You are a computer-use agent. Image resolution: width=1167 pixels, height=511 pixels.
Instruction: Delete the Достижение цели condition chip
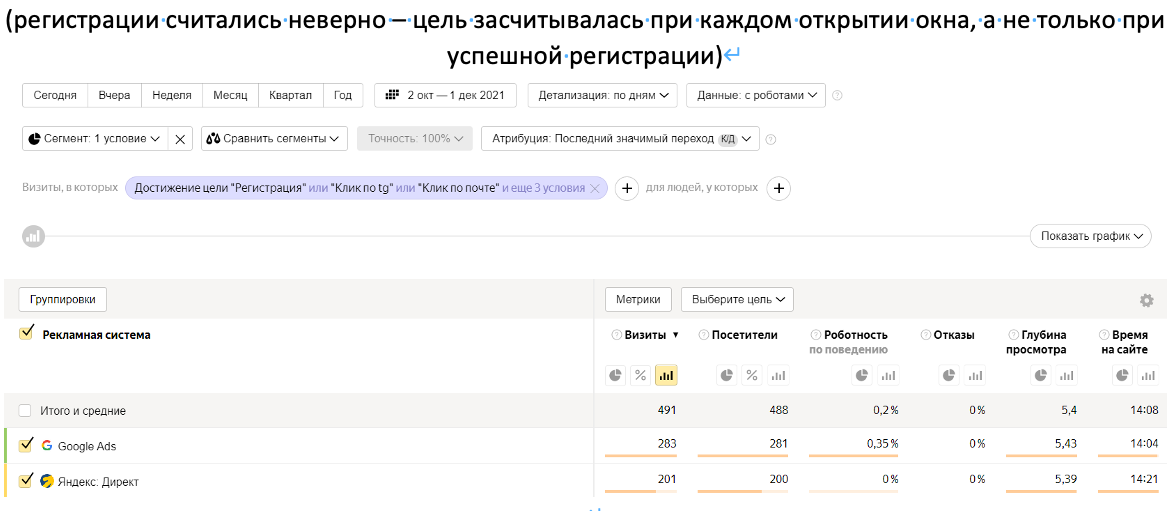pyautogui.click(x=595, y=189)
